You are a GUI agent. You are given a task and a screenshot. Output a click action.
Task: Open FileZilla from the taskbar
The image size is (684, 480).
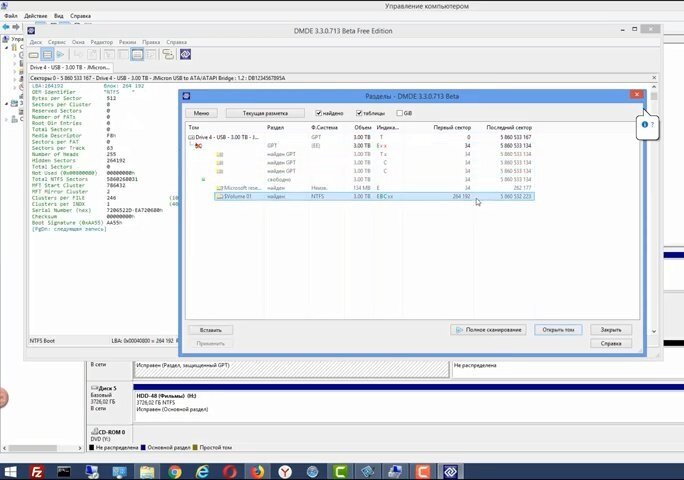[x=37, y=472]
